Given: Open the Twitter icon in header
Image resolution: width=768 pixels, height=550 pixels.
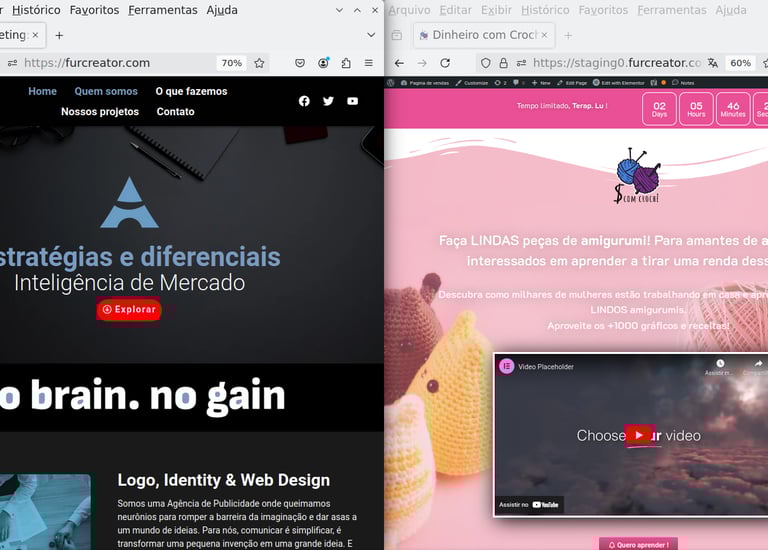Looking at the screenshot, I should point(328,101).
